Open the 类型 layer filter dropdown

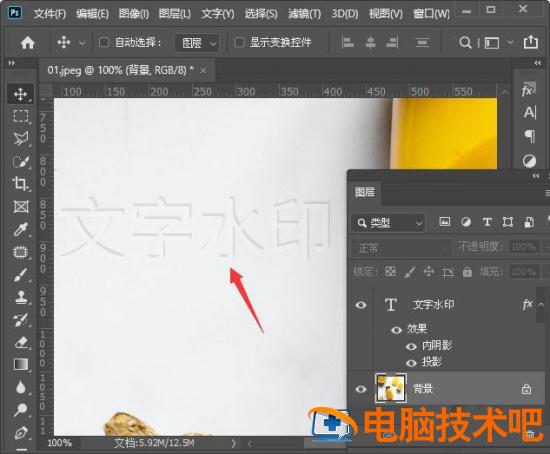point(388,223)
